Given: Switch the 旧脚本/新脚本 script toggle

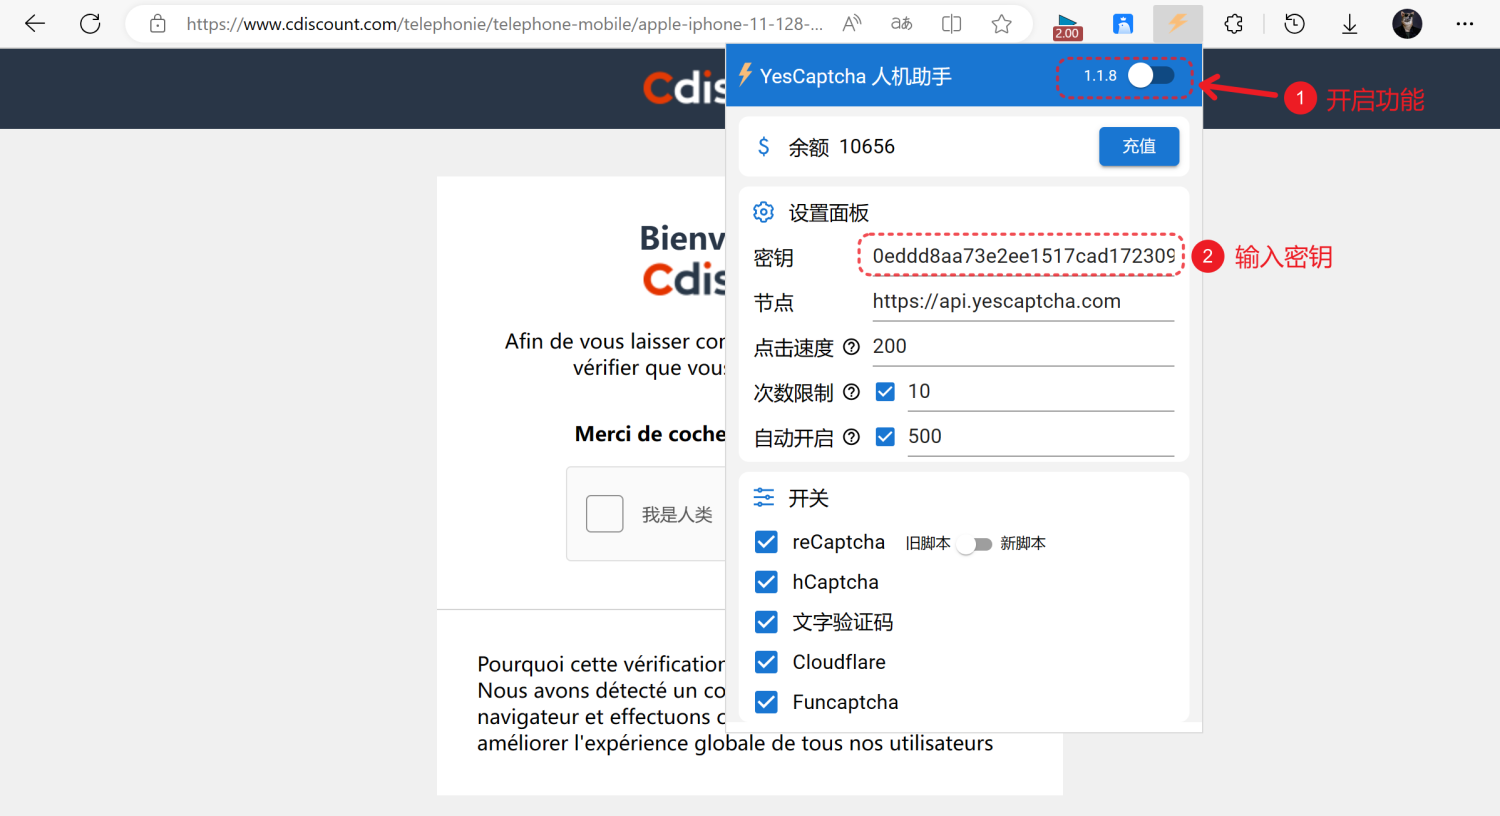Looking at the screenshot, I should tap(974, 544).
